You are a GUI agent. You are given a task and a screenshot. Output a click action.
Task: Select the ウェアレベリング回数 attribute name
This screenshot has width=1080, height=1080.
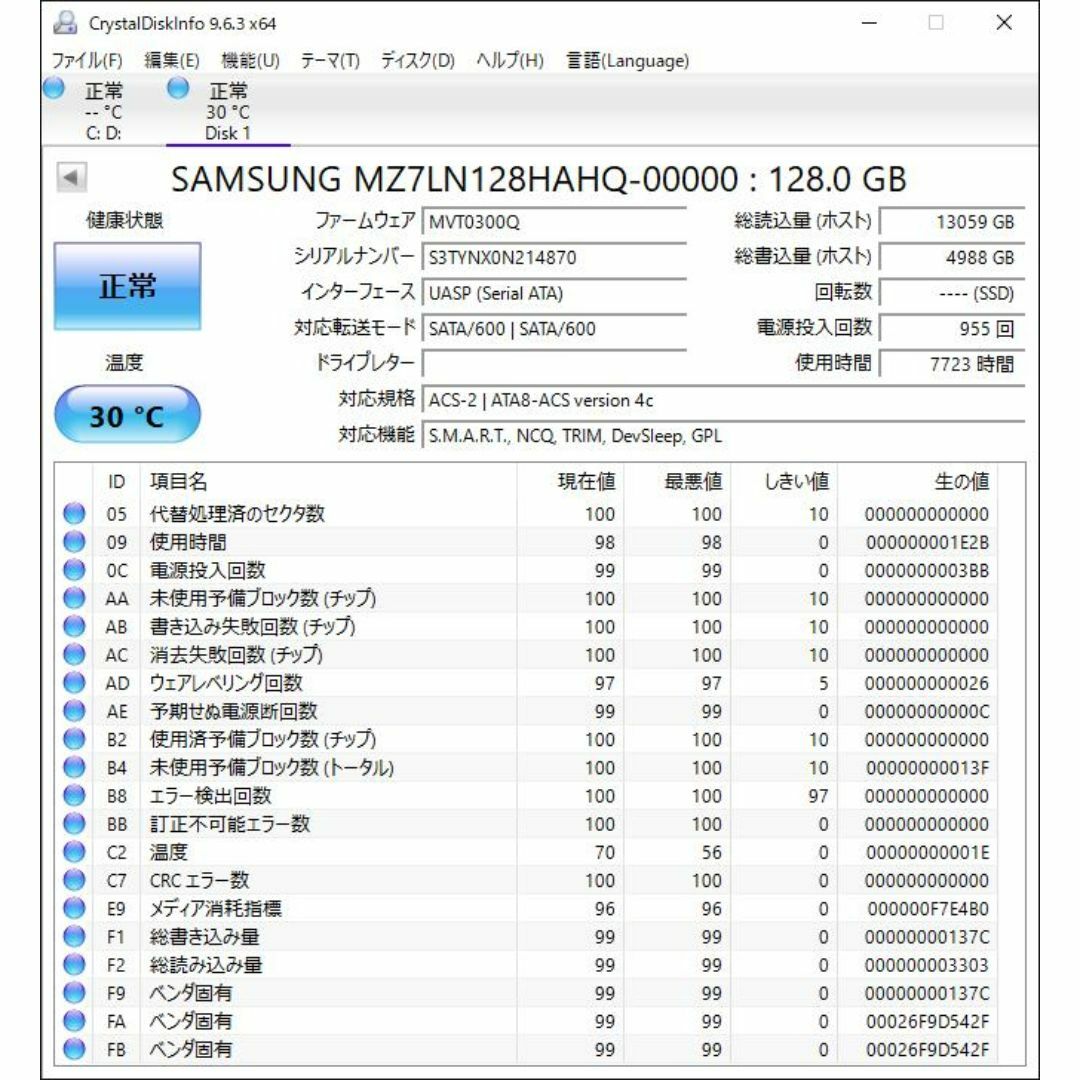(x=226, y=683)
